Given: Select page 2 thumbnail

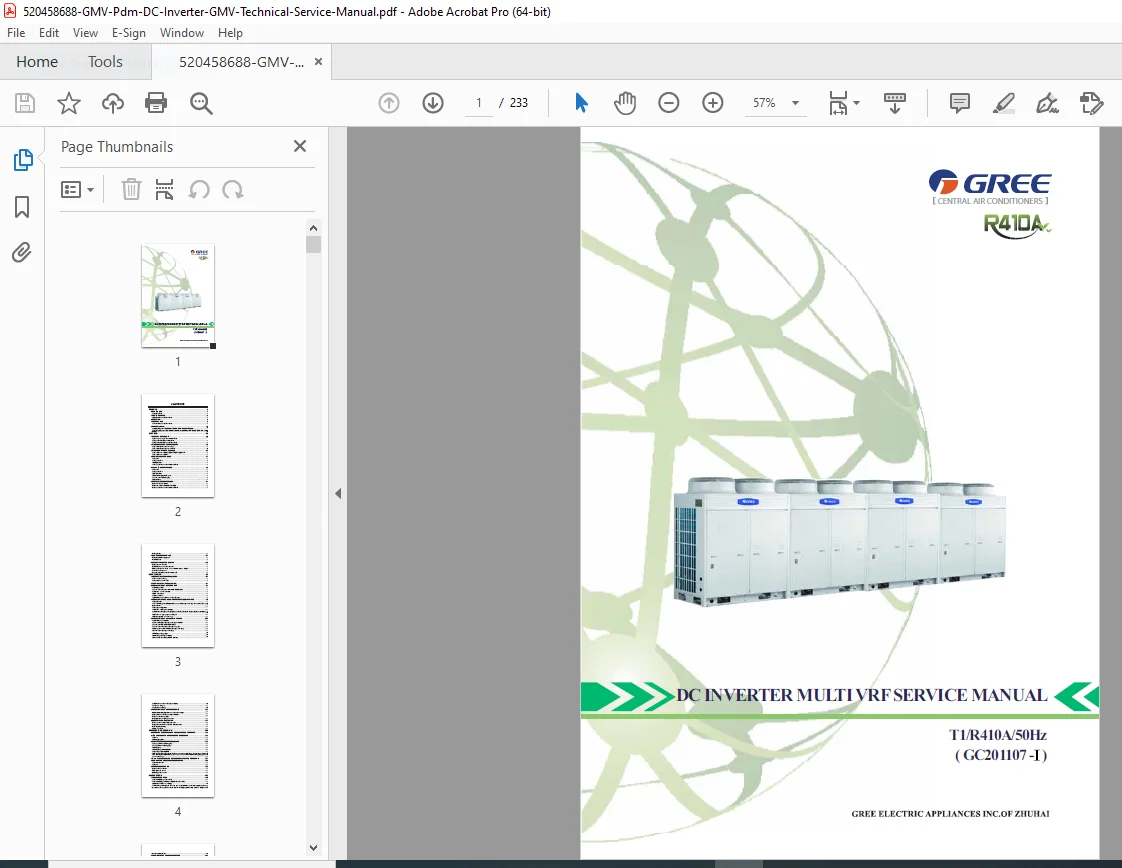Looking at the screenshot, I should 178,445.
